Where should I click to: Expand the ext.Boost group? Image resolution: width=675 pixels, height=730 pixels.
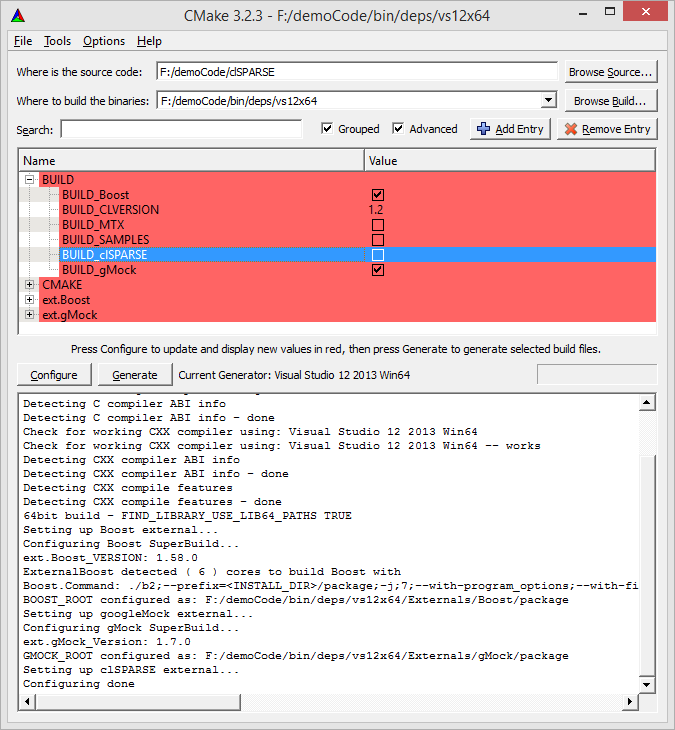(29, 299)
